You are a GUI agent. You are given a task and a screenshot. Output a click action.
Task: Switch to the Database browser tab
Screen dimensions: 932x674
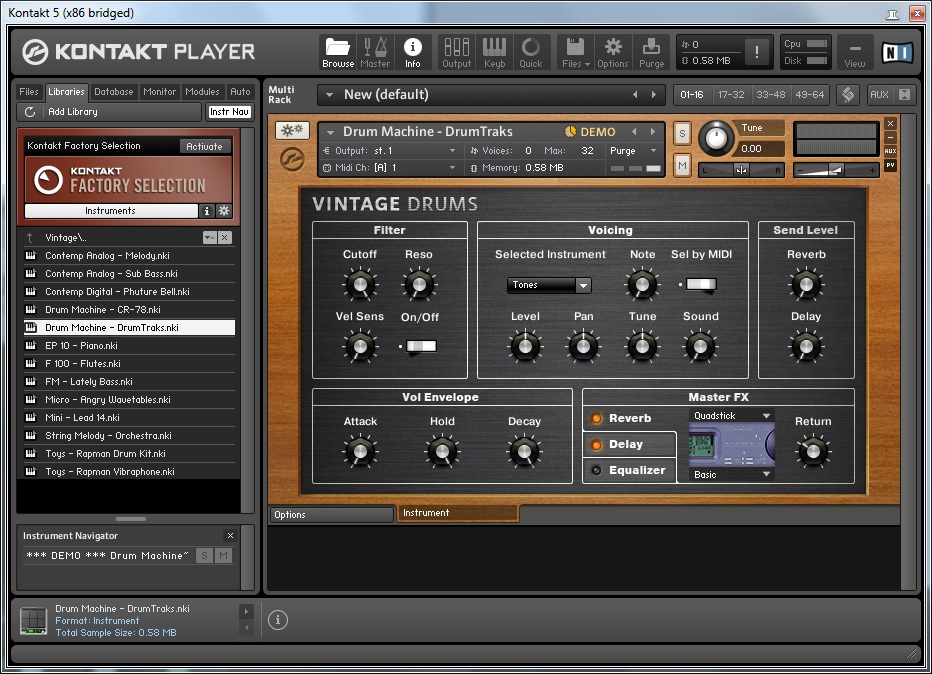point(114,92)
